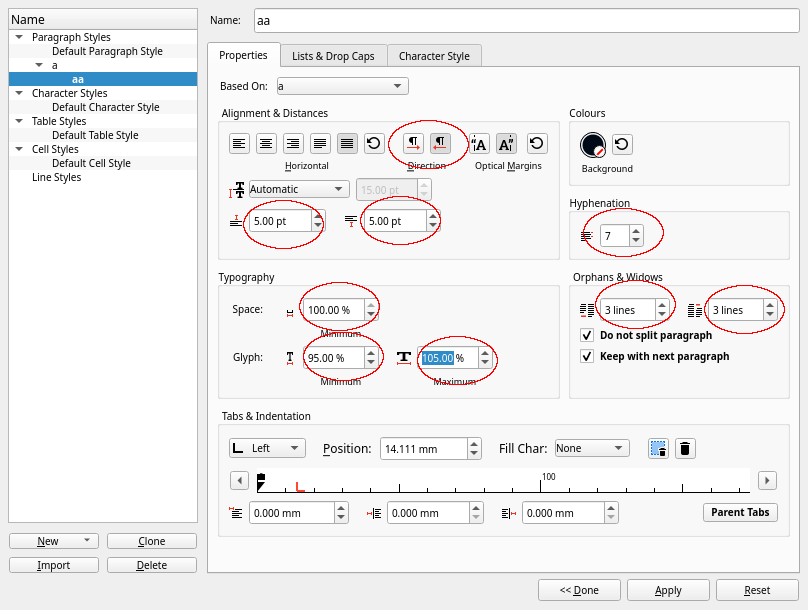Viewport: 808px width, 610px height.
Task: Uncheck Do not split paragraph
Action: tap(588, 336)
